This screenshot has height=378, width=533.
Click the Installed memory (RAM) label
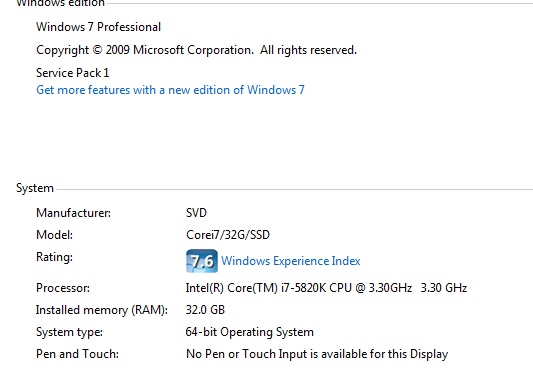[x=102, y=310]
